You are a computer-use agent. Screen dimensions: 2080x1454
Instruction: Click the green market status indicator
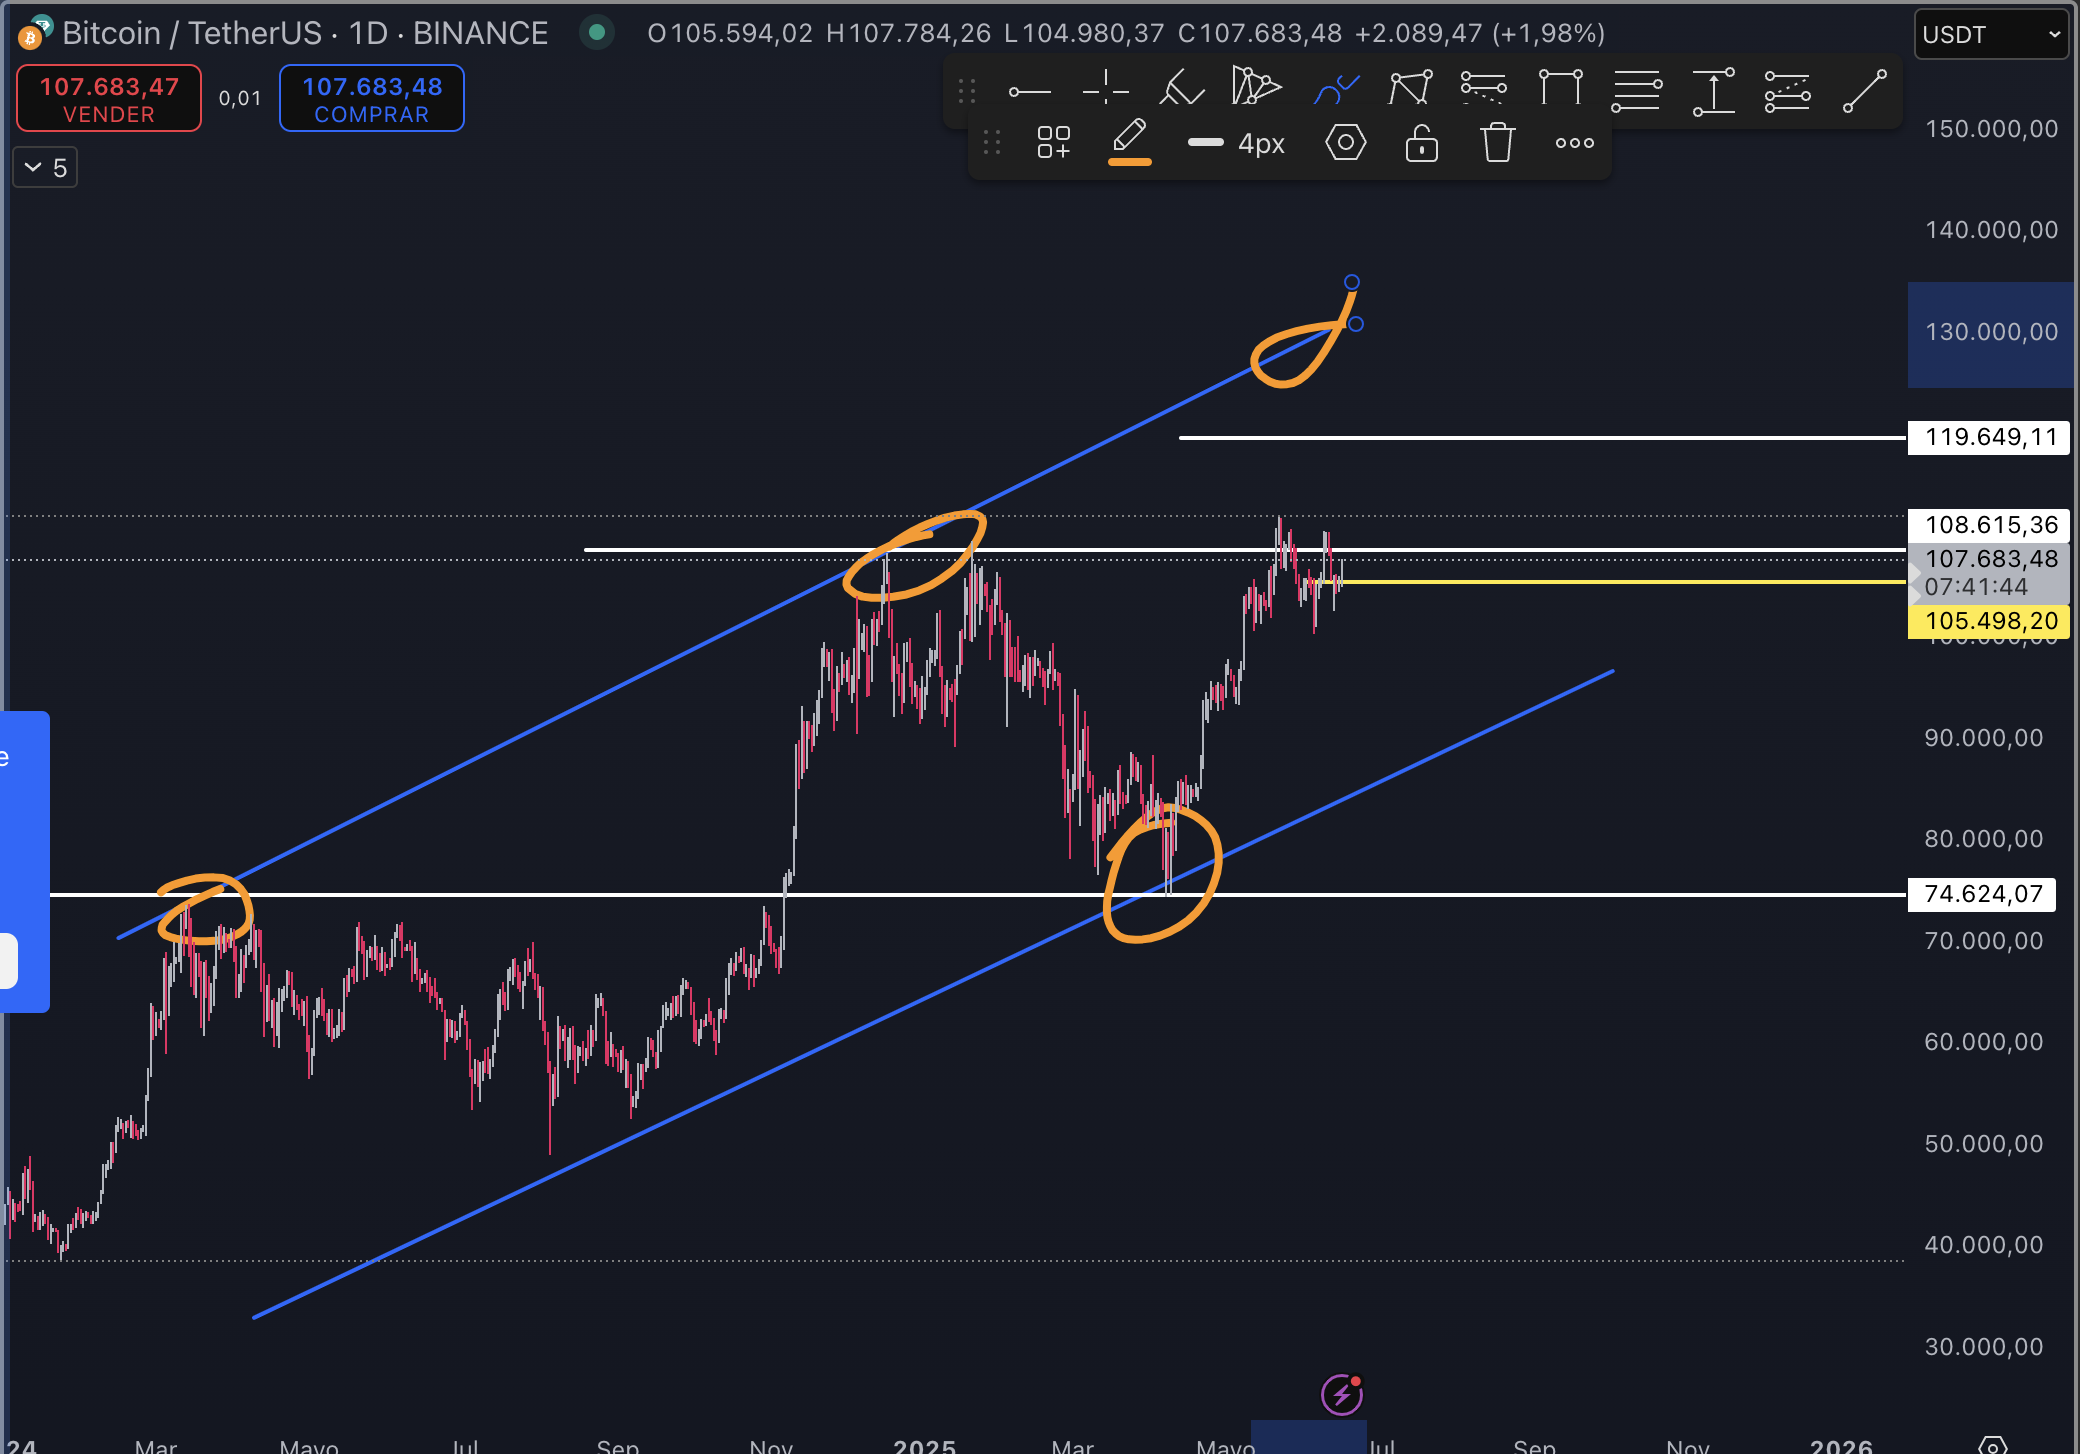pos(597,32)
